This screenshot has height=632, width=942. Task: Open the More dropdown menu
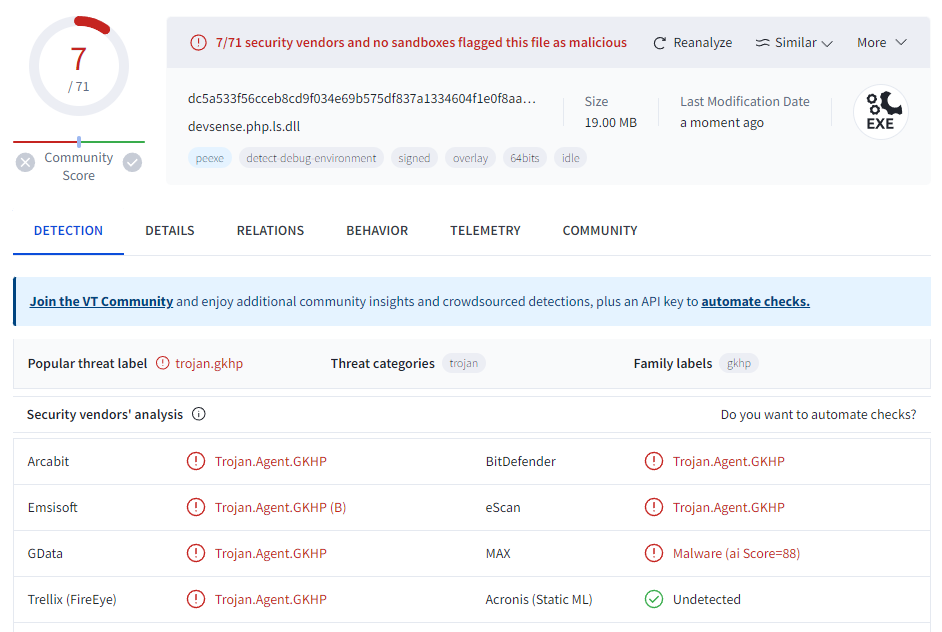coord(881,43)
